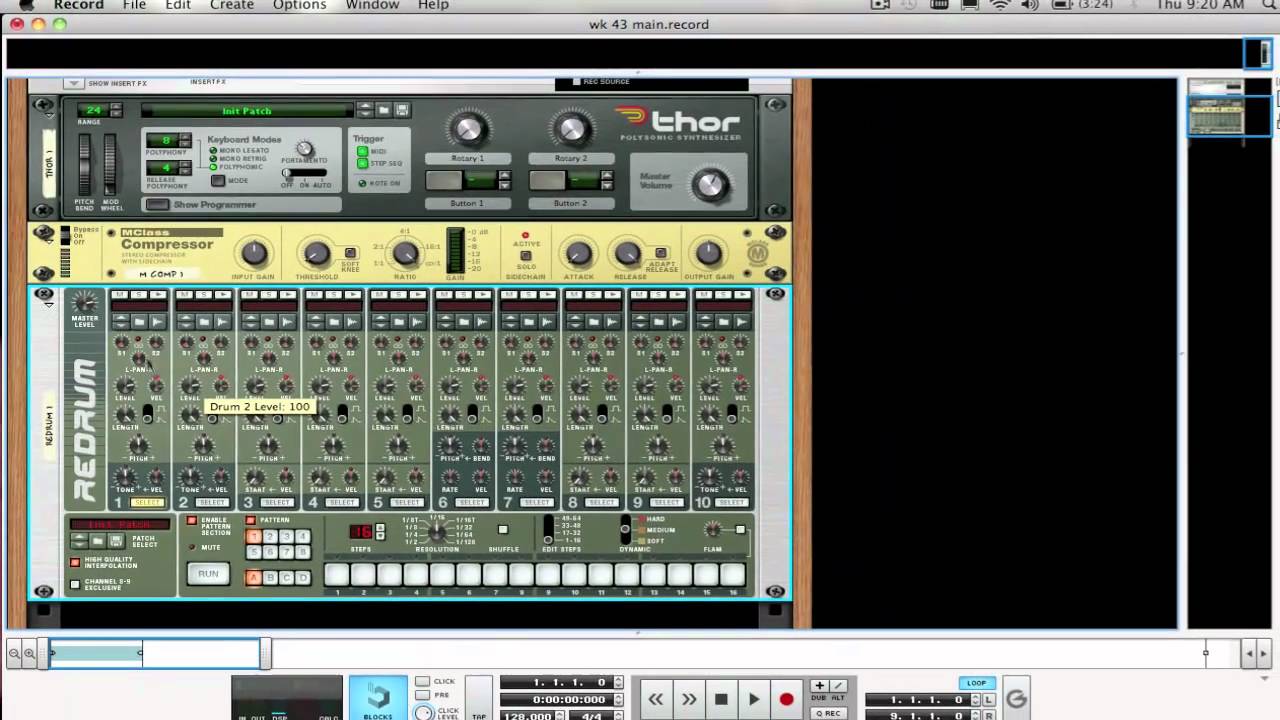Adjust Thor's Polyphony spinner
The width and height of the screenshot is (1280, 720).
point(185,141)
